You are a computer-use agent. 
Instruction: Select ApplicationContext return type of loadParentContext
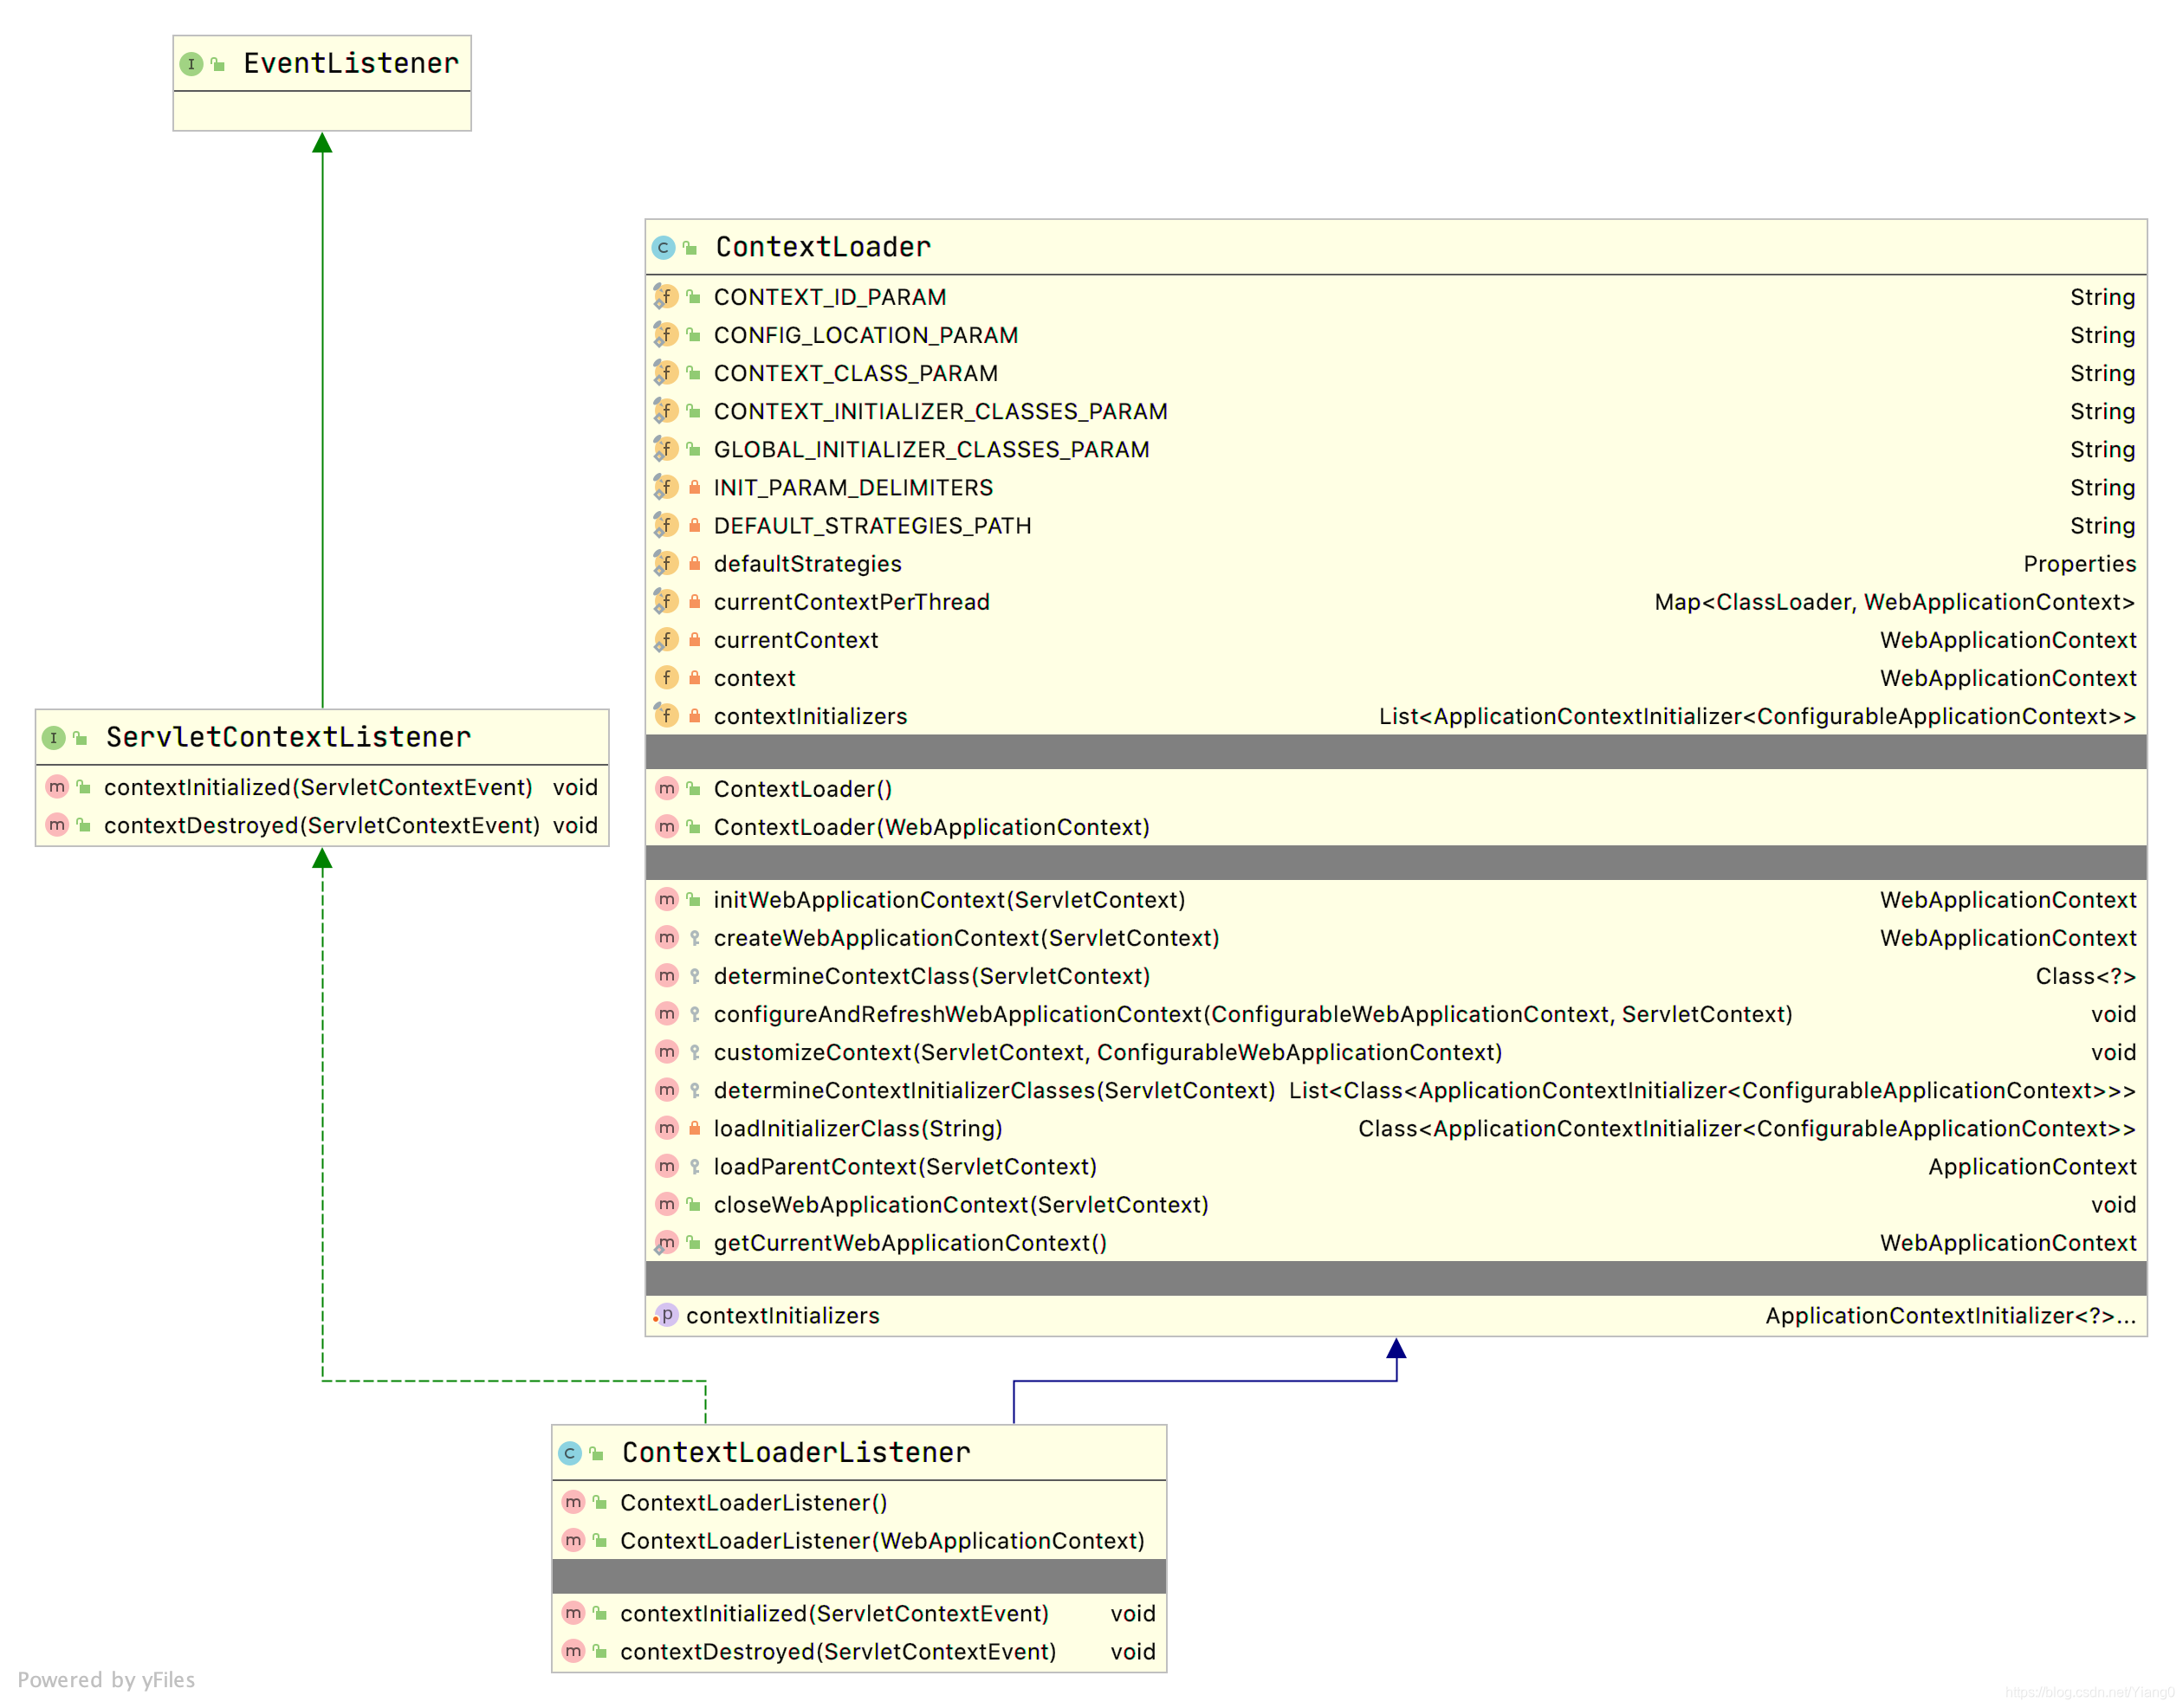pos(2031,1166)
